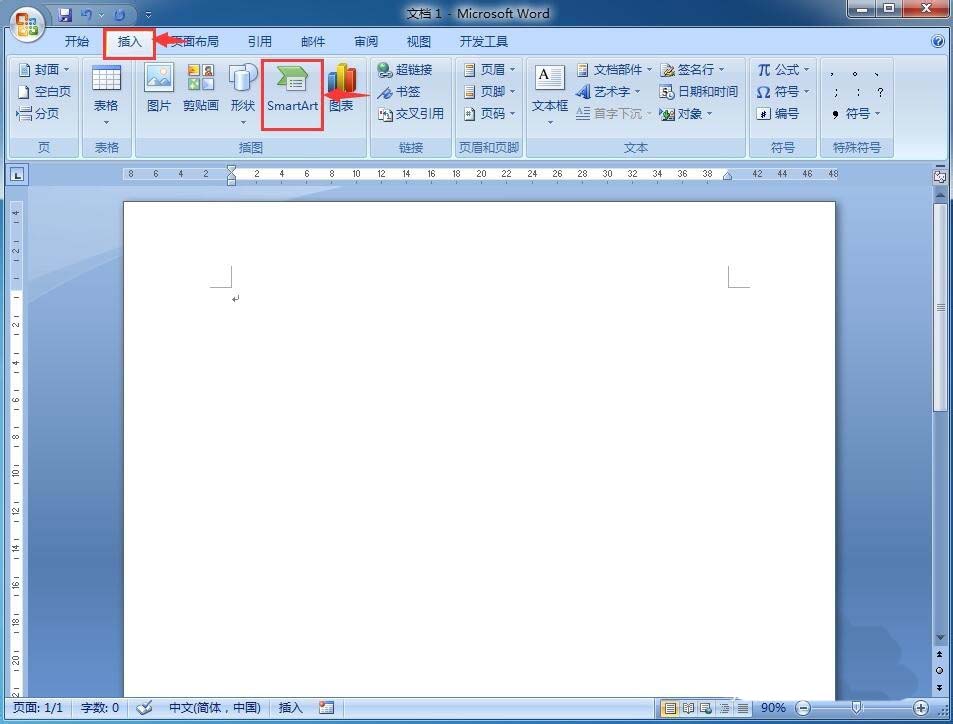Open zoom dialog via 90%
The height and width of the screenshot is (724, 953).
pos(772,708)
